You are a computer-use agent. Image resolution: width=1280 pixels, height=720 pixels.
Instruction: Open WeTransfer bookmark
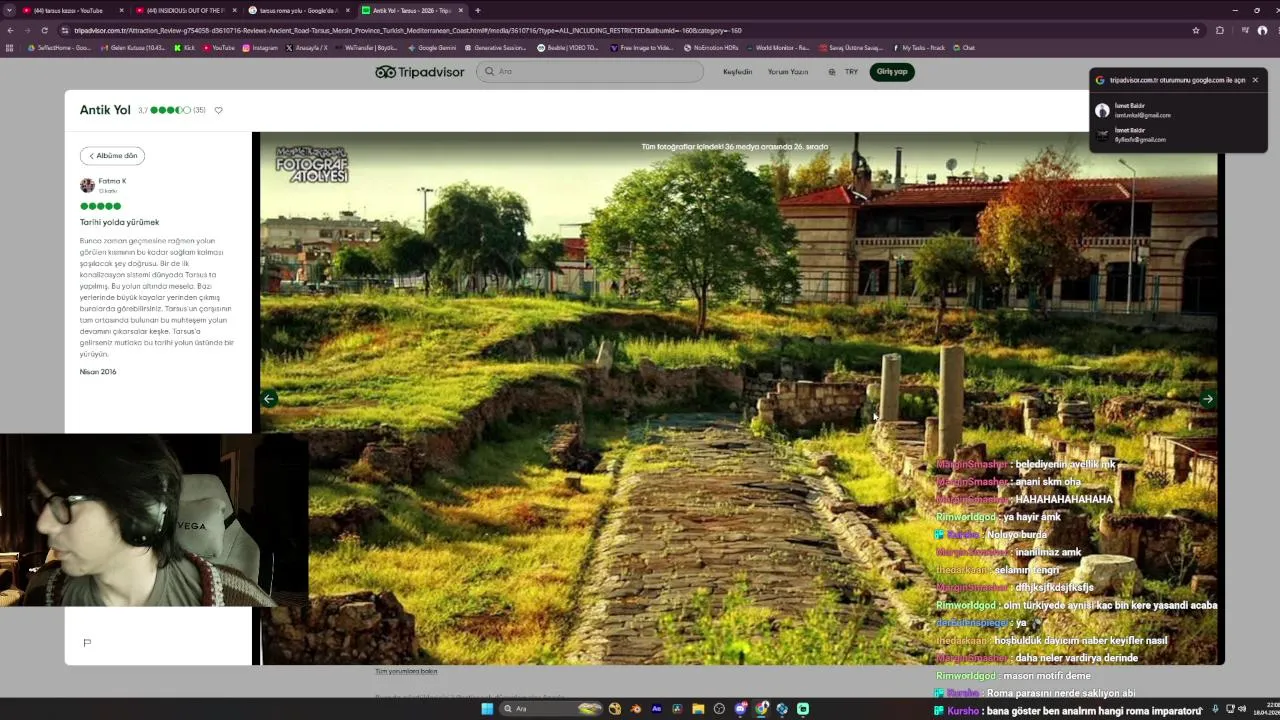367,48
